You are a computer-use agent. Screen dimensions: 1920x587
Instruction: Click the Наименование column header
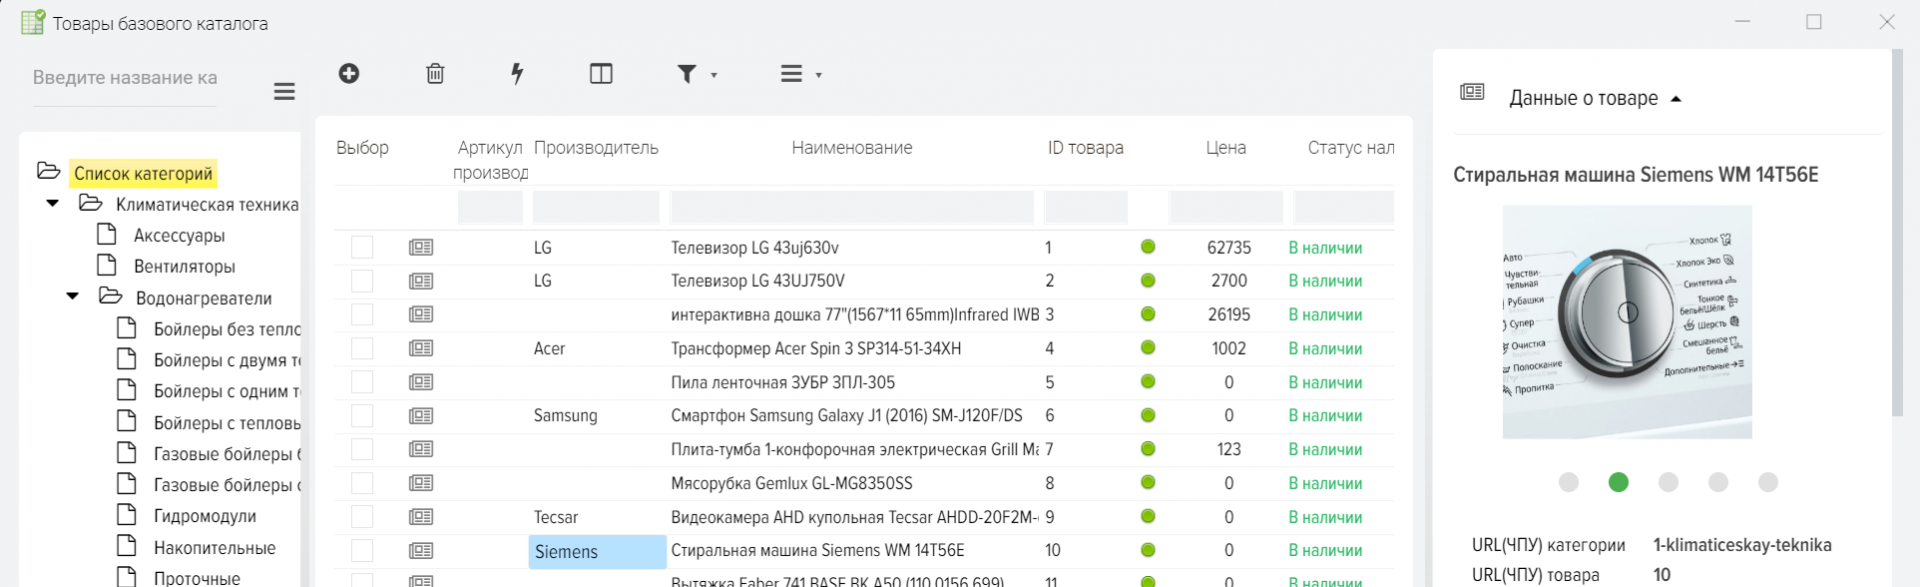coord(851,148)
